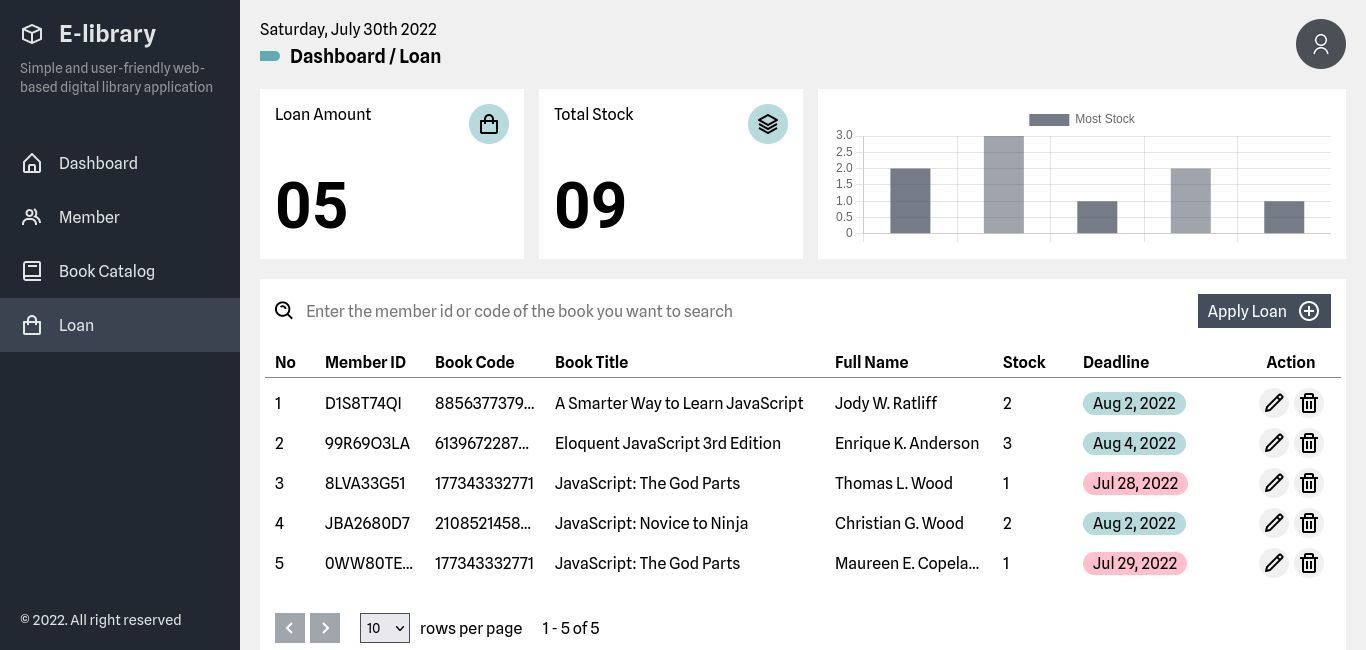The width and height of the screenshot is (1366, 650).
Task: Delete the fifth loan row
Action: [1308, 563]
